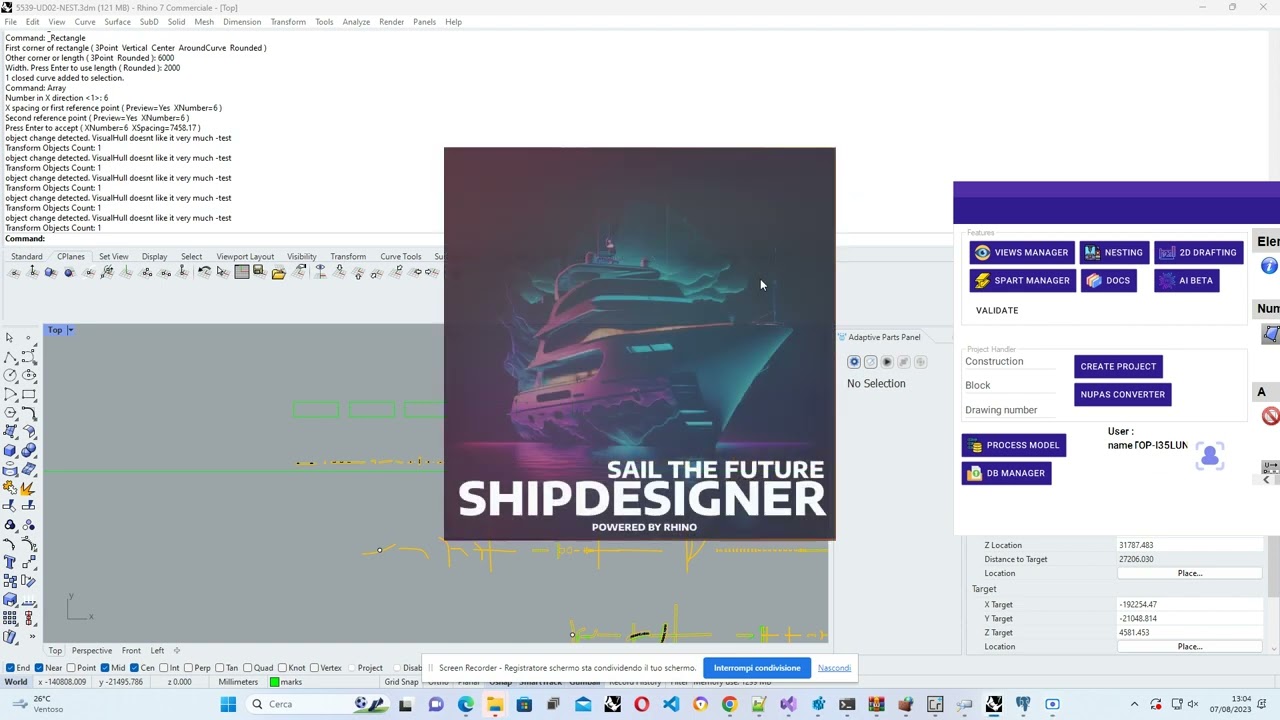Click the Process Model button
The height and width of the screenshot is (720, 1280).
pos(1014,445)
